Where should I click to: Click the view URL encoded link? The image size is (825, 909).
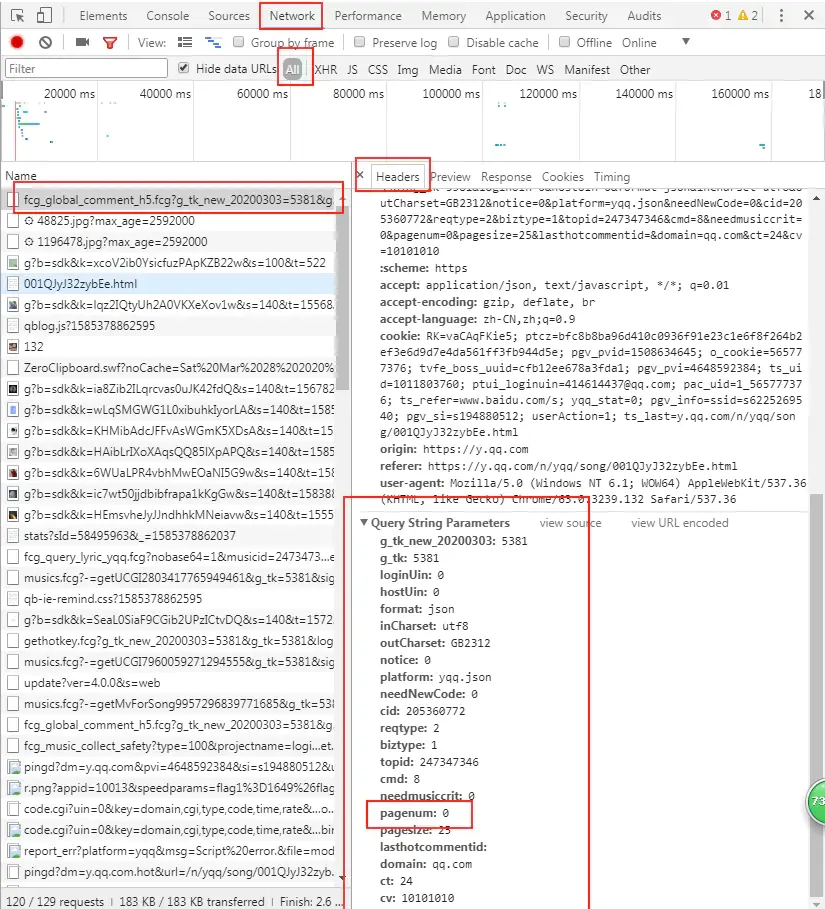[x=679, y=523]
